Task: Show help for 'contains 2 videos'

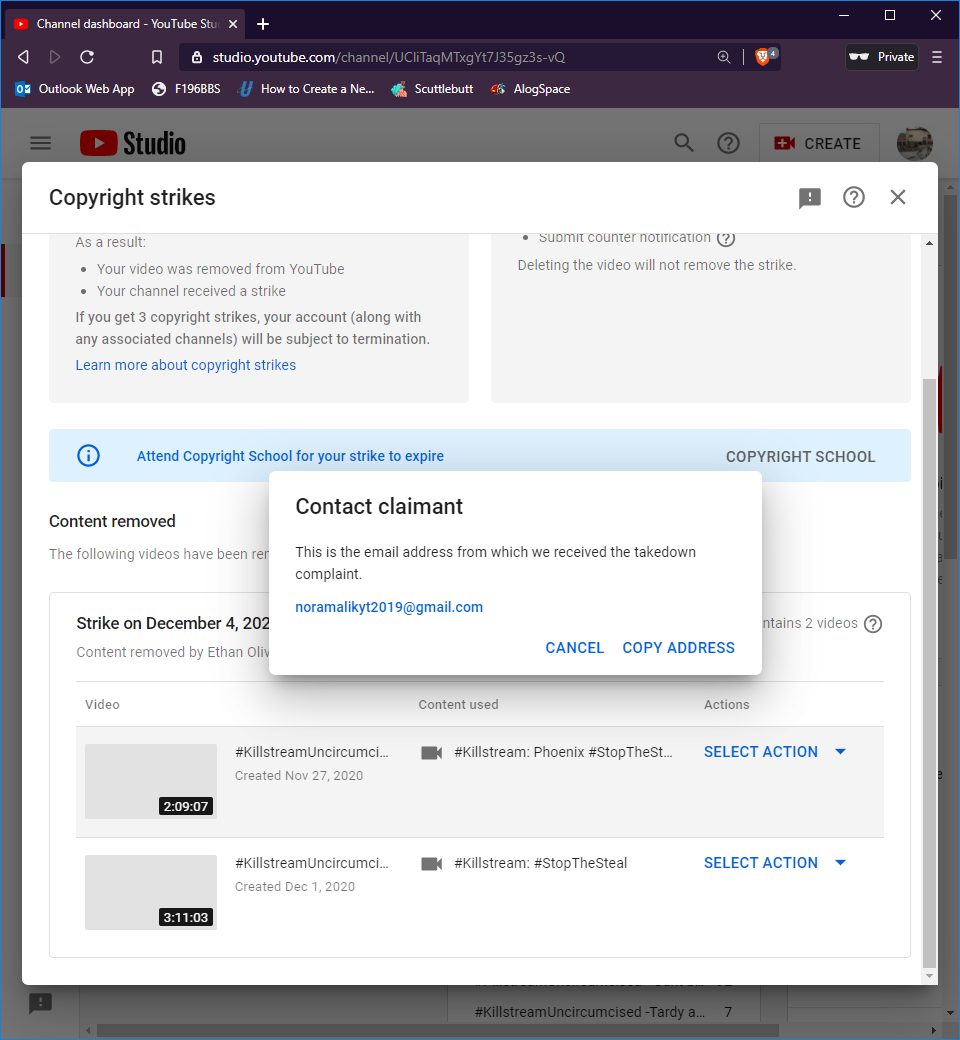Action: (x=873, y=623)
